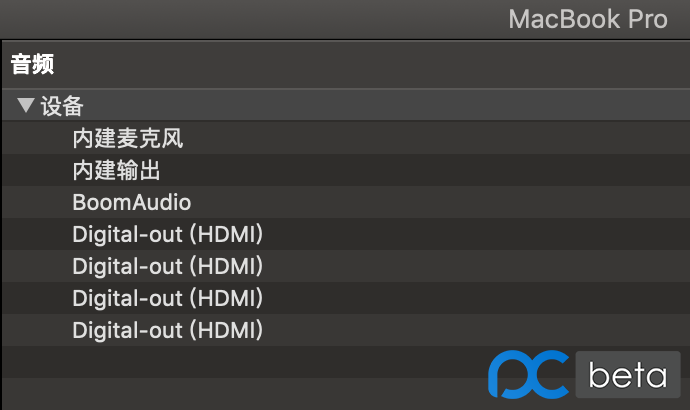Click the empty row below the last HDMI entry
This screenshot has width=690, height=410.
[250, 362]
